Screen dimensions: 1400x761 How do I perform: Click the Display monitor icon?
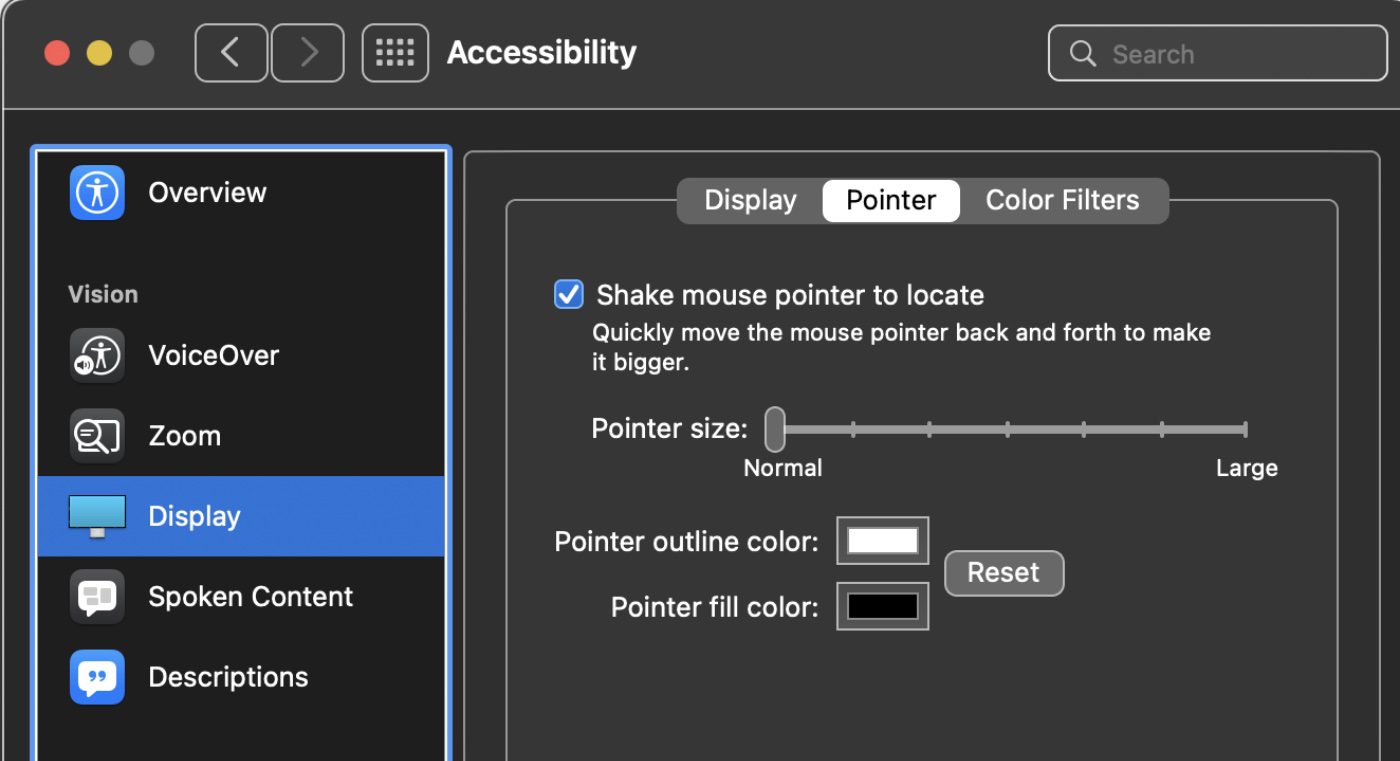point(97,516)
